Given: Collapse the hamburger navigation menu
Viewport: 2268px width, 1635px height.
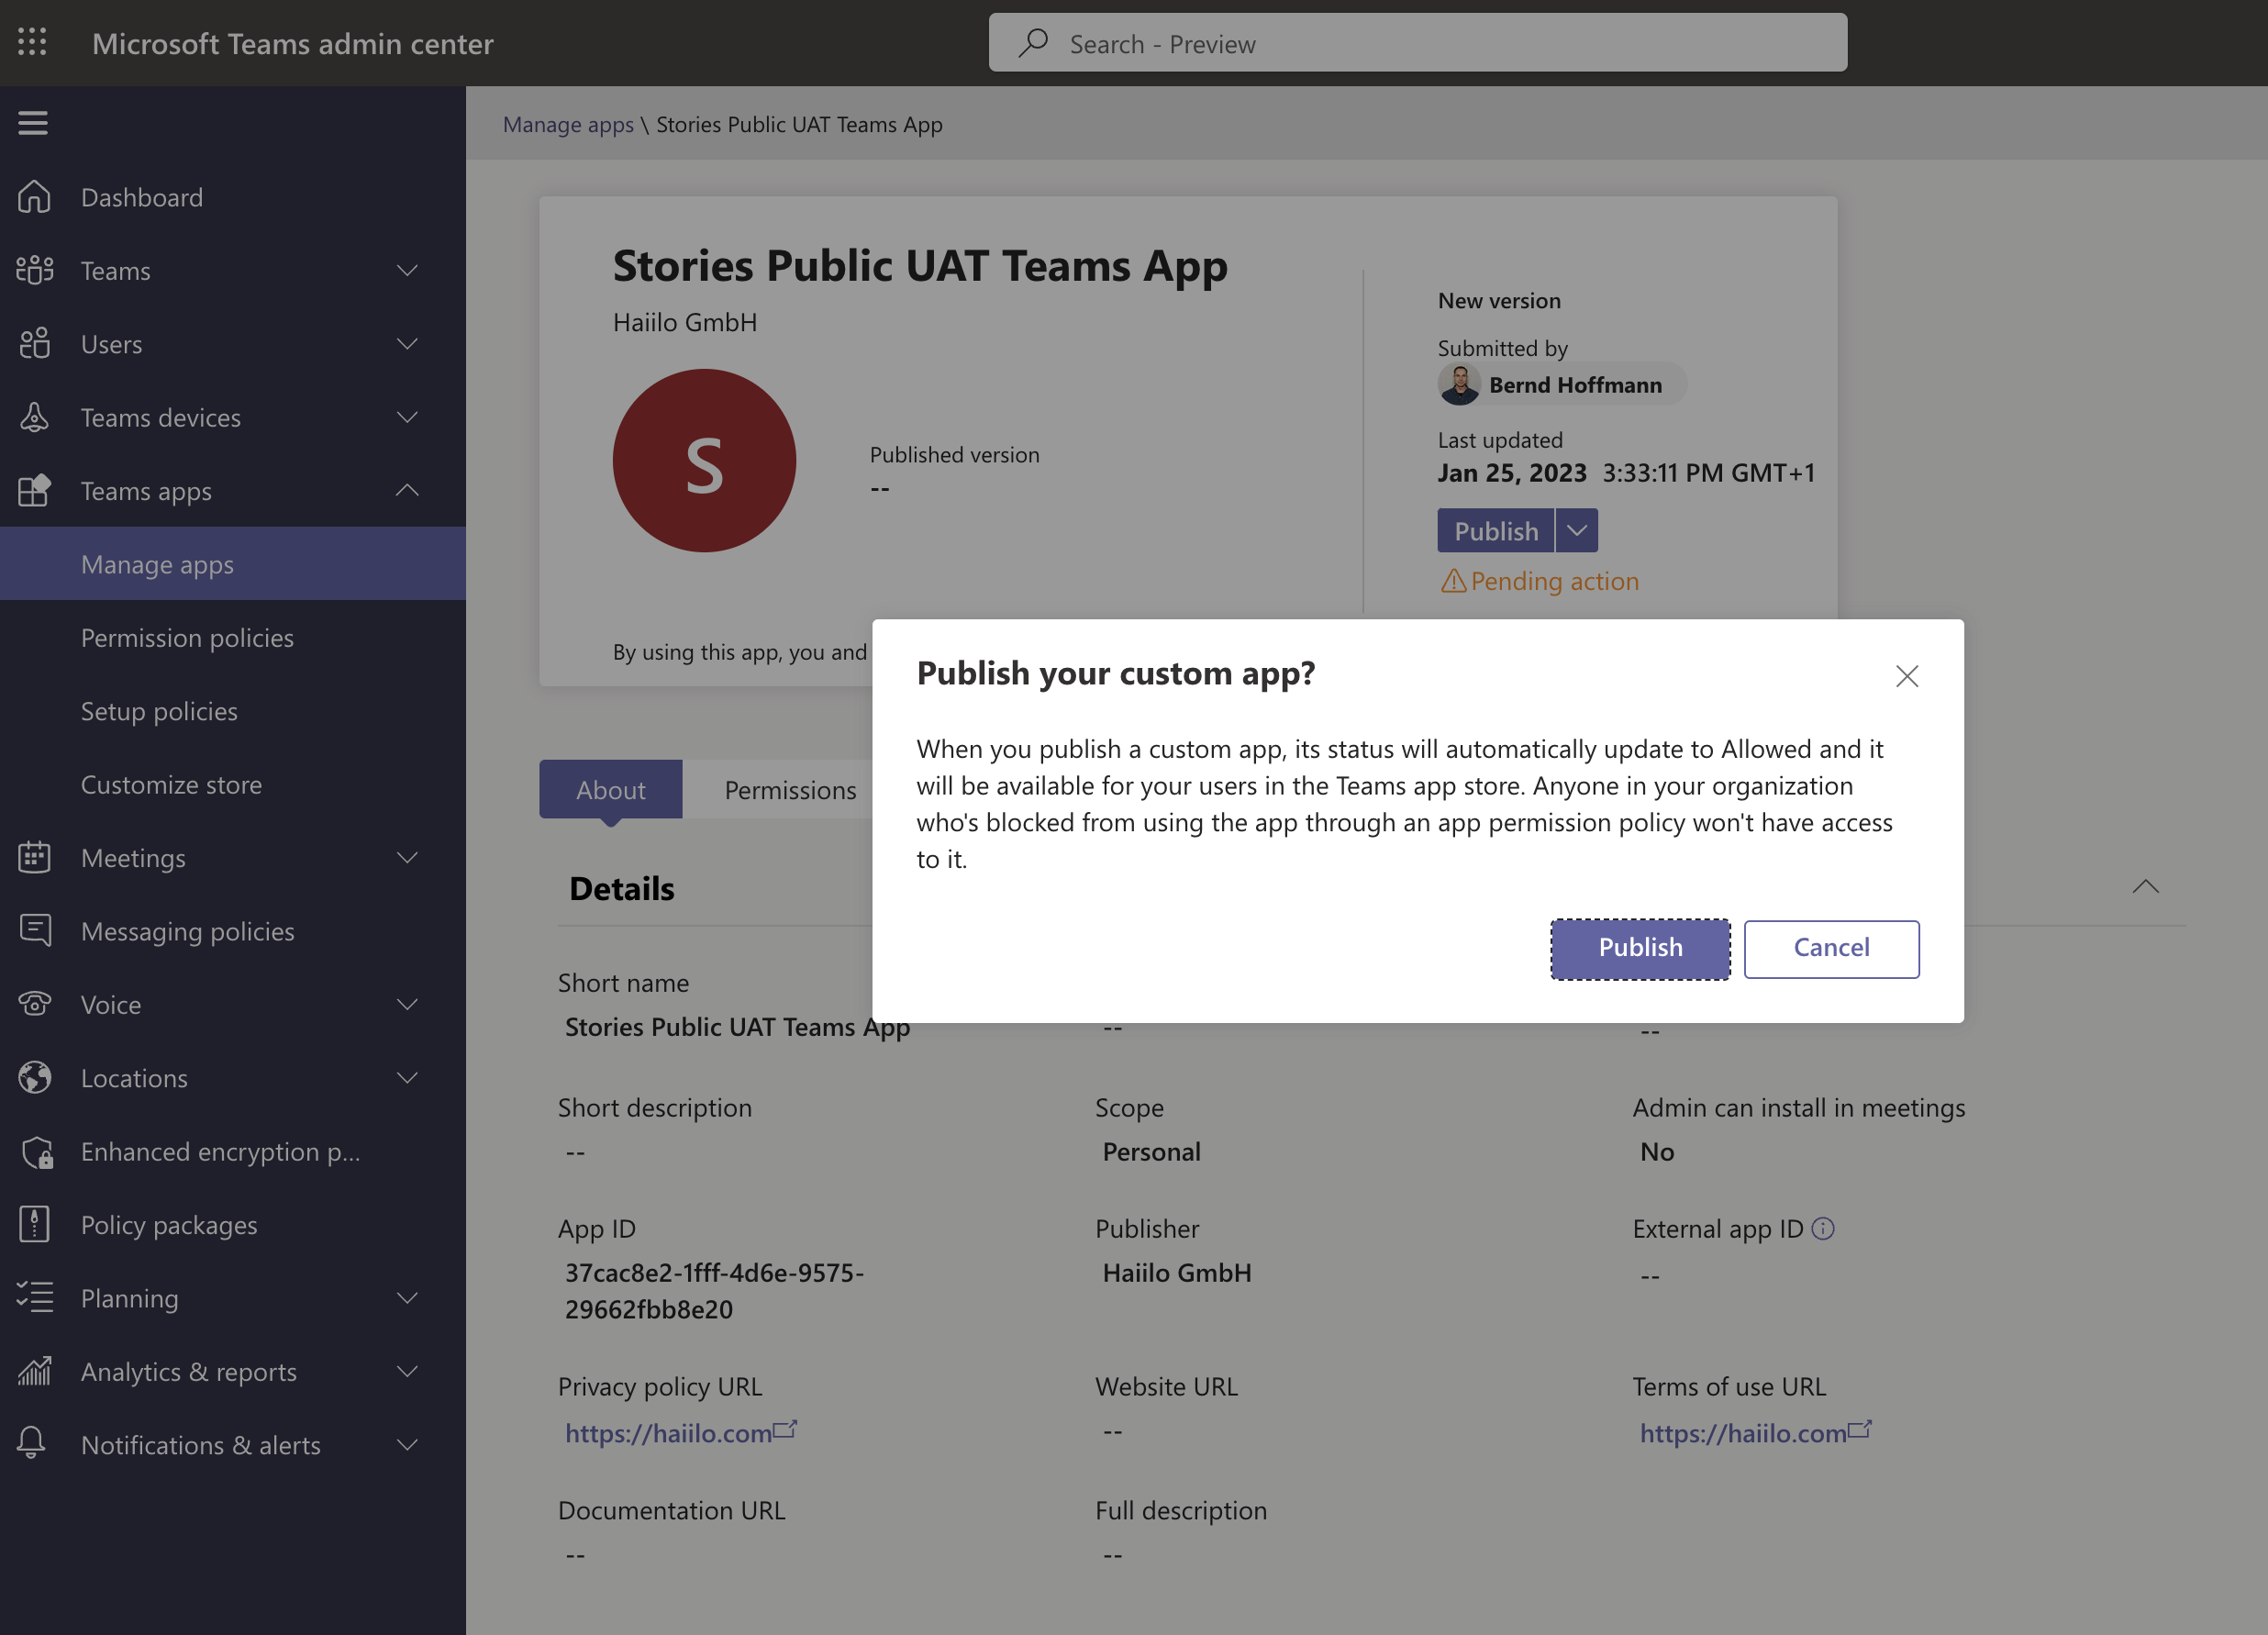Looking at the screenshot, I should 33,123.
